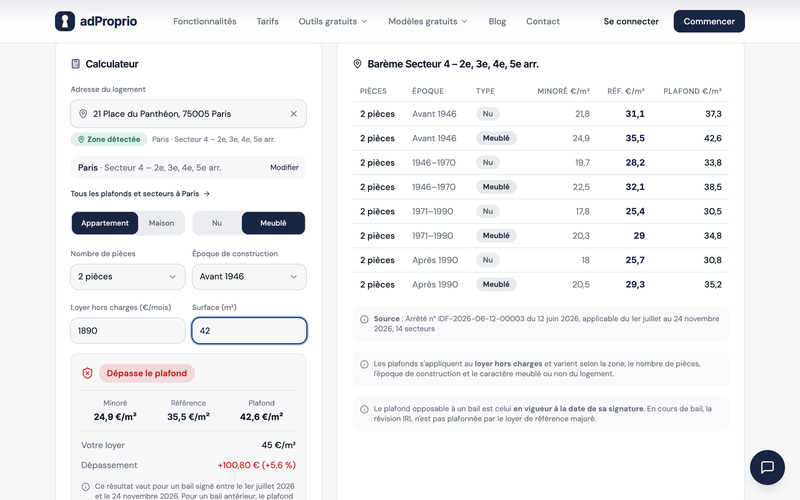This screenshot has height=500, width=800.
Task: Click the red shield icon near Dépasse le plafond
Action: [87, 373]
